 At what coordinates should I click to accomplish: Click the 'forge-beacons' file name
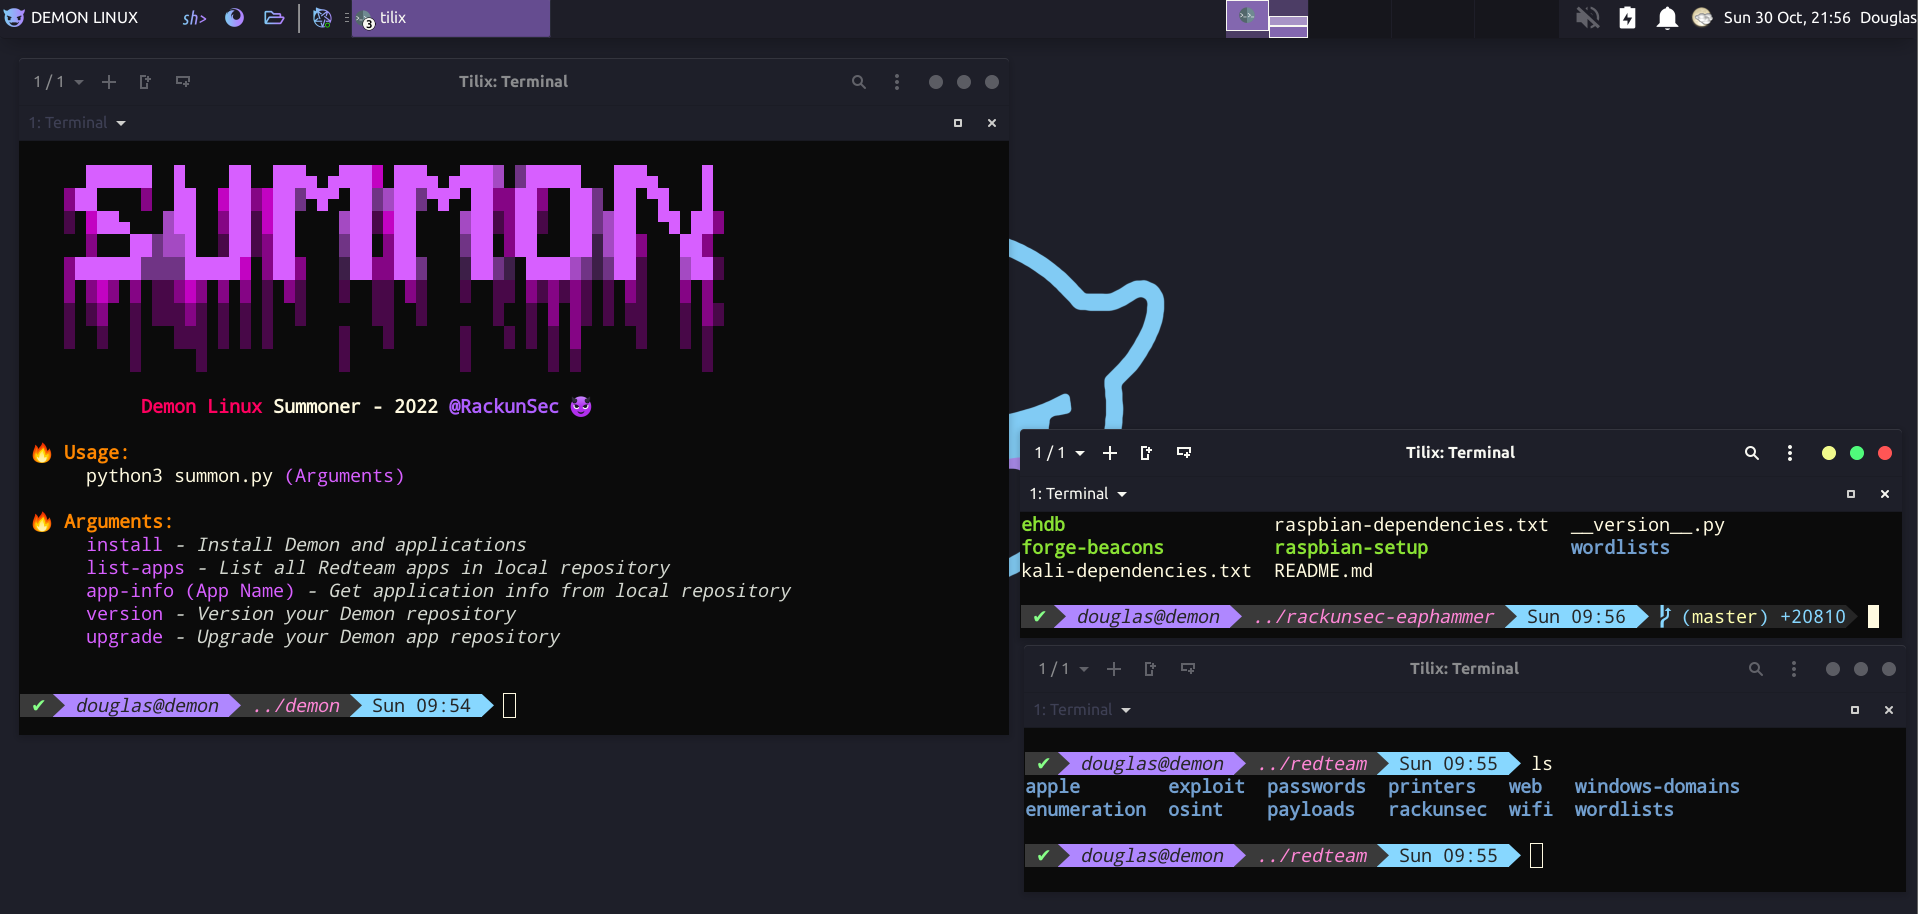(1092, 547)
